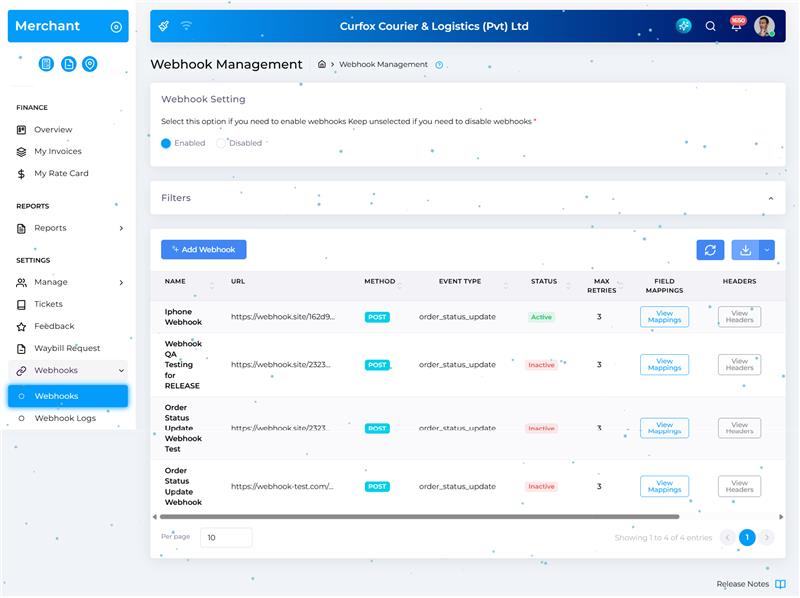800x598 pixels.
Task: View Mappings for Iphone Webhook
Action: 664,317
